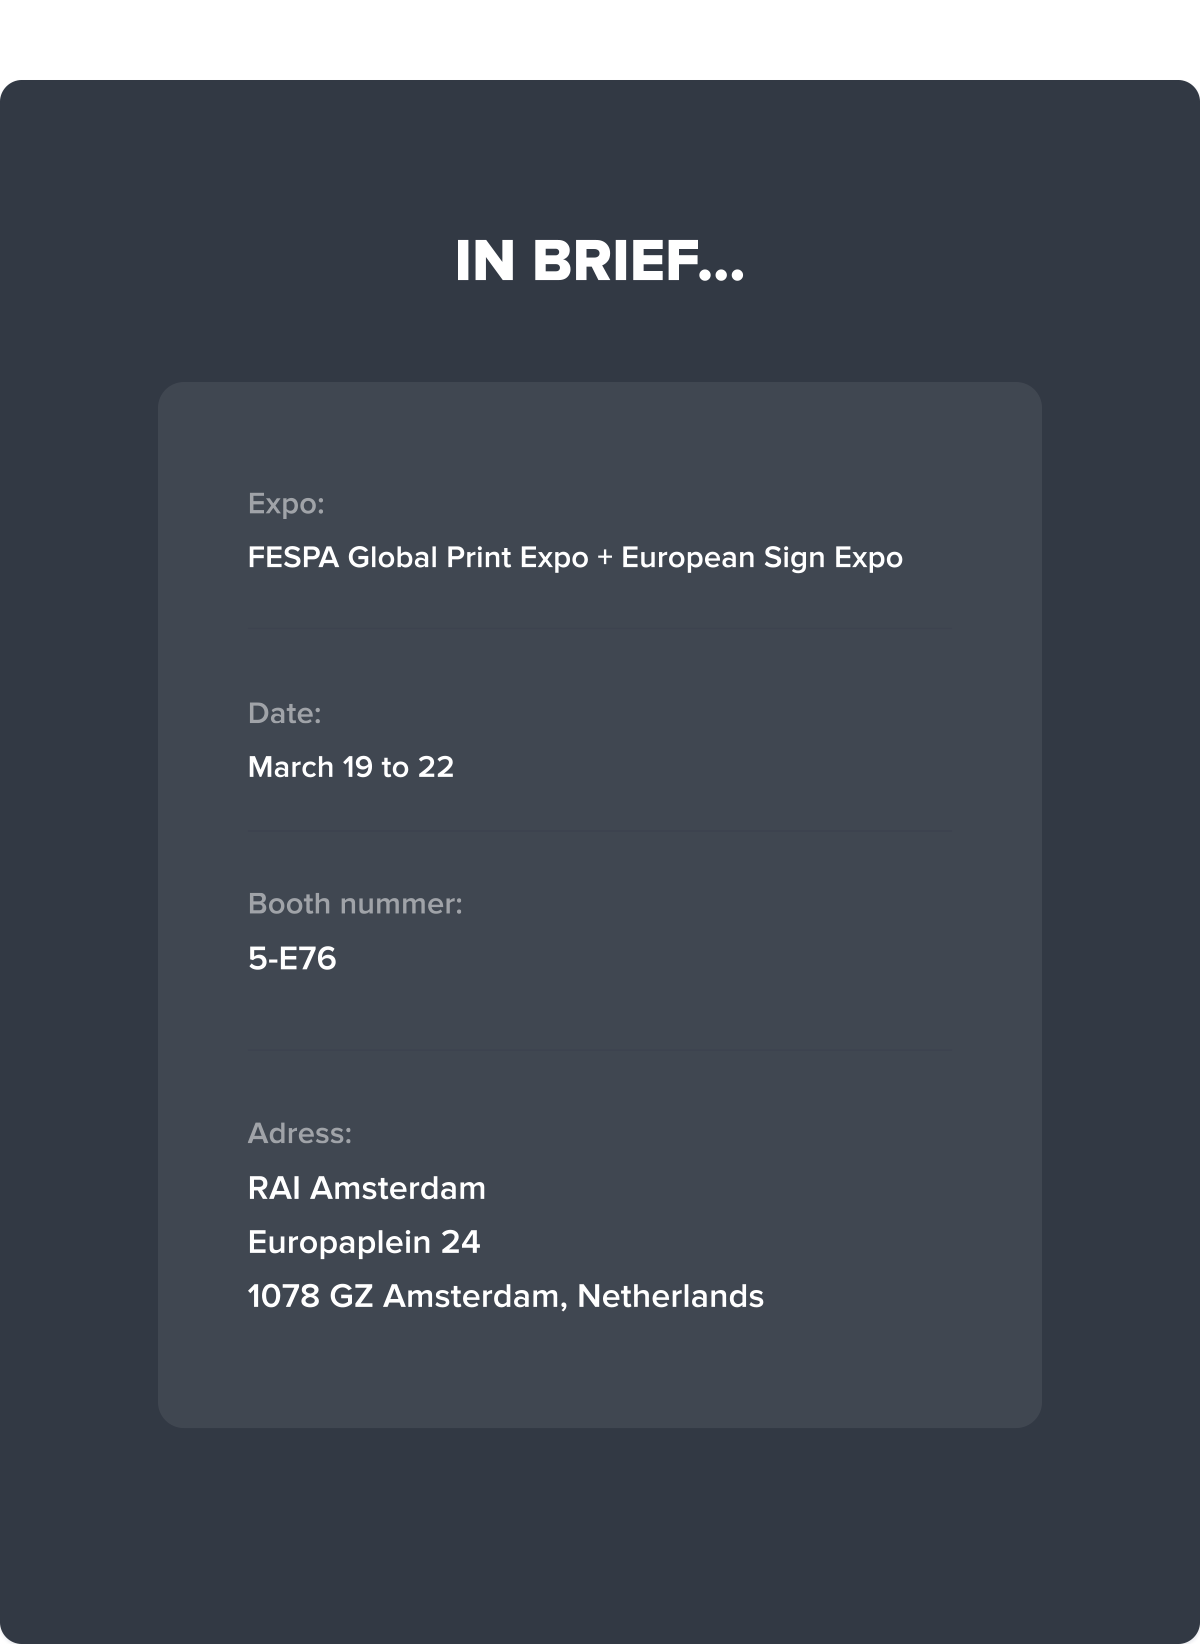Click the word "Netherlands" in the address
This screenshot has height=1644, width=1200.
pos(670,1297)
